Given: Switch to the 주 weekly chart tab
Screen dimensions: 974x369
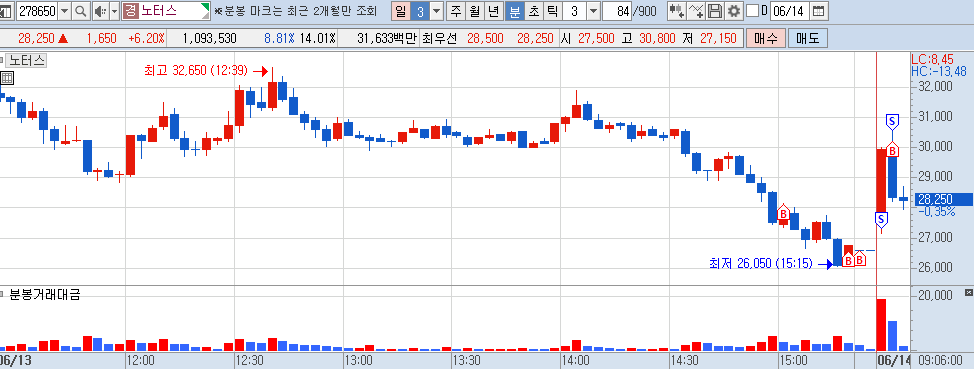Looking at the screenshot, I should 456,11.
